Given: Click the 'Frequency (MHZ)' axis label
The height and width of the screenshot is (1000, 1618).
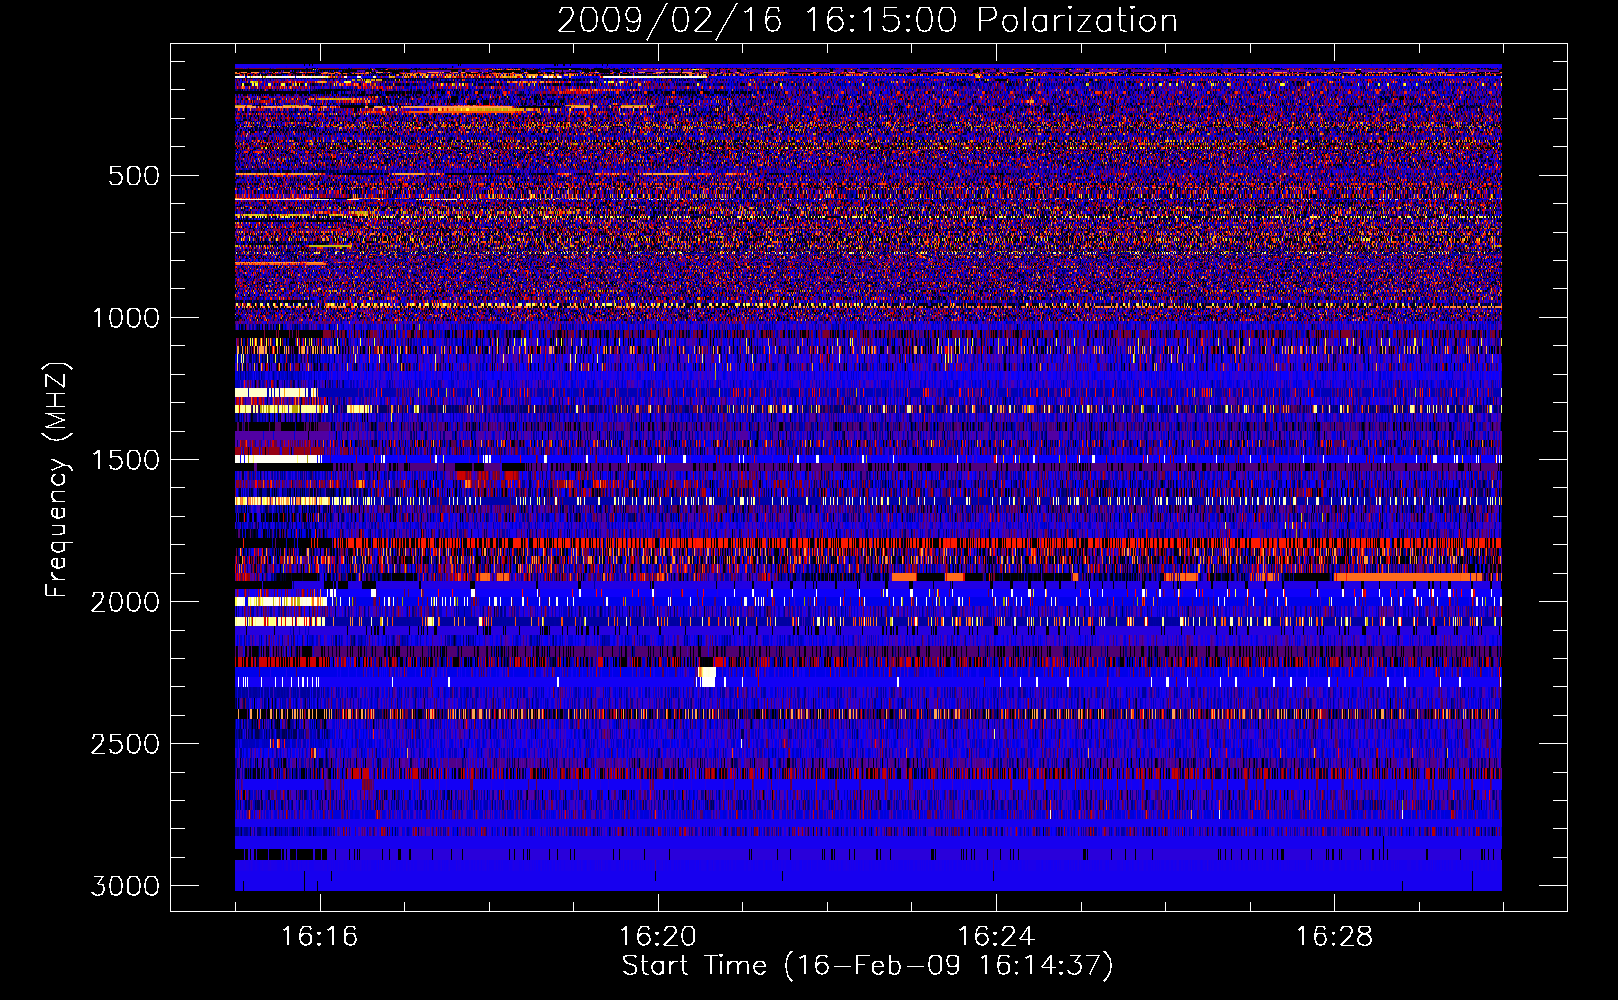Looking at the screenshot, I should [57, 480].
